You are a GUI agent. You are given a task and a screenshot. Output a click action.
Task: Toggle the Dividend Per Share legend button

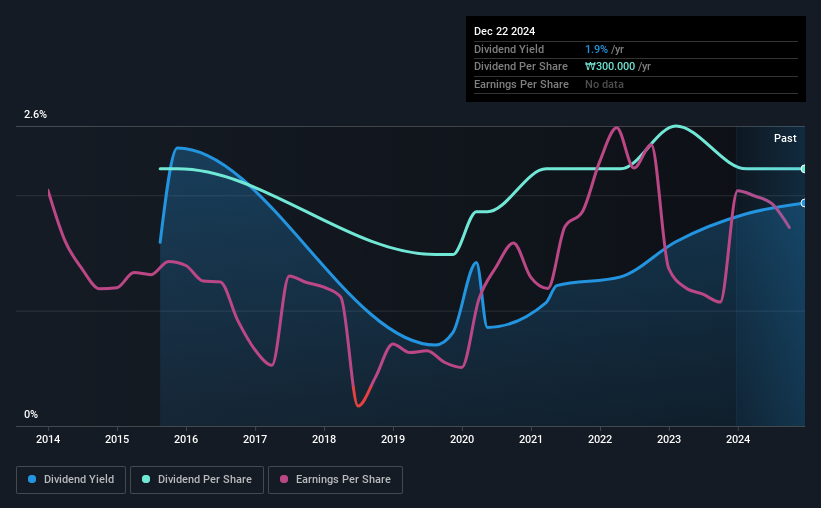coord(197,480)
